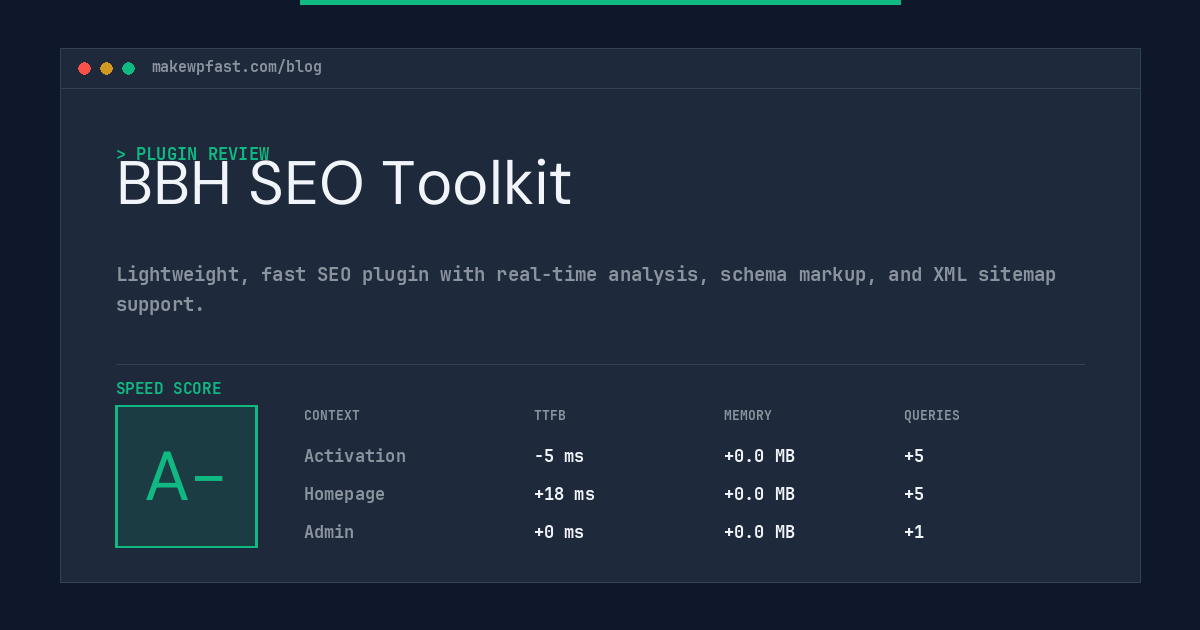The height and width of the screenshot is (630, 1200).
Task: Click the green maximize window dot
Action: point(128,68)
